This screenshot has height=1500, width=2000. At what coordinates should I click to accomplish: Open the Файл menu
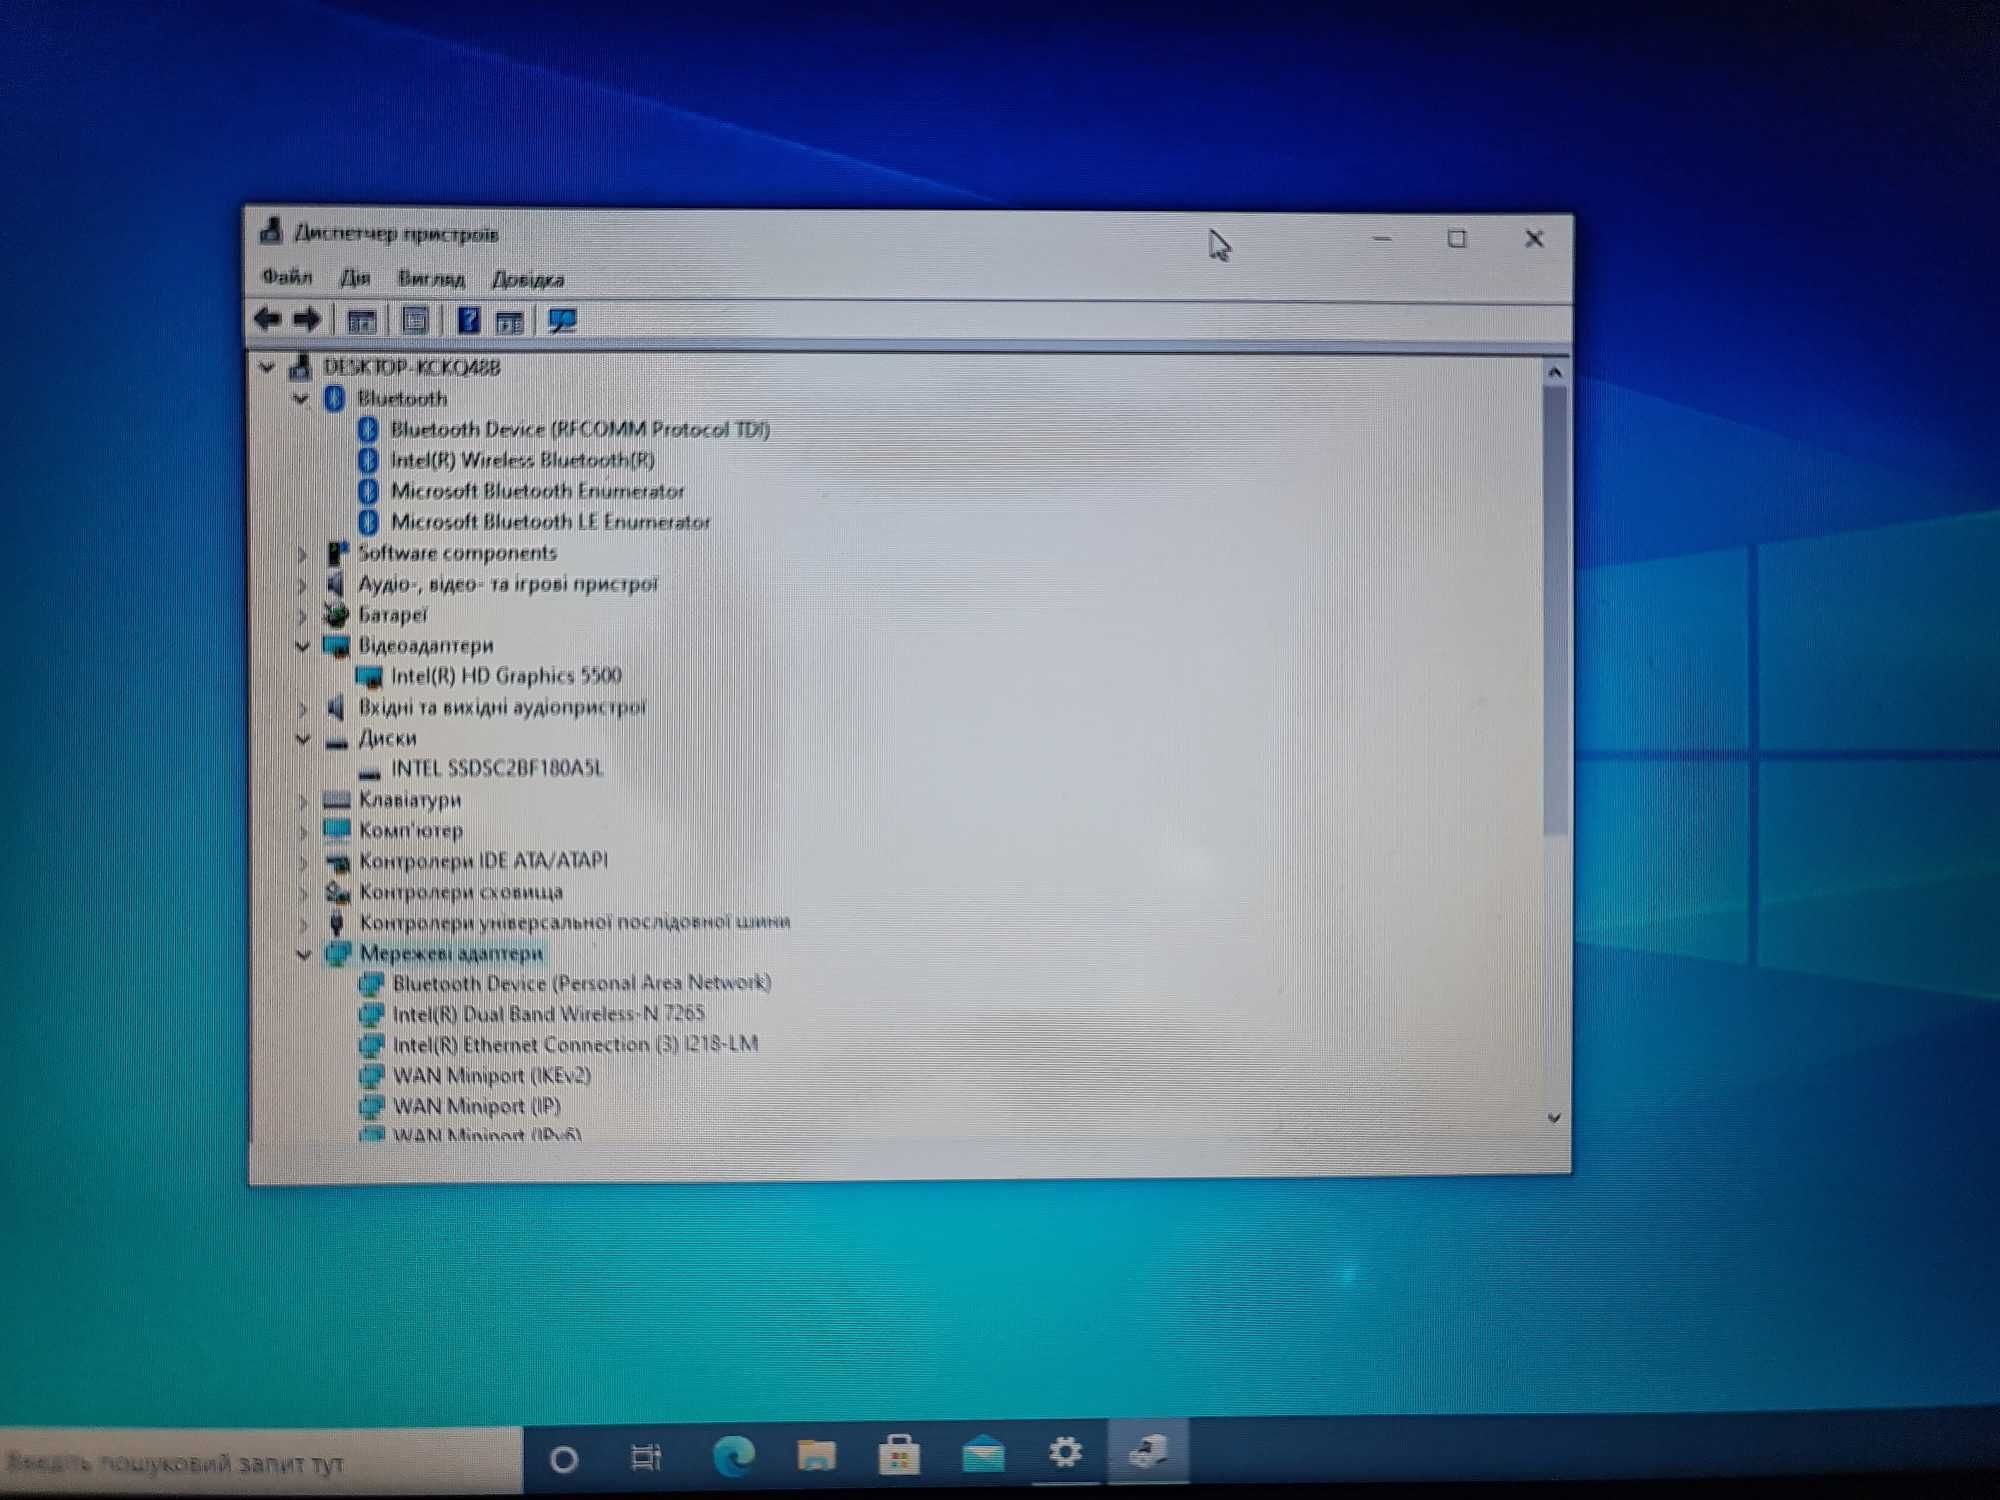(x=286, y=277)
